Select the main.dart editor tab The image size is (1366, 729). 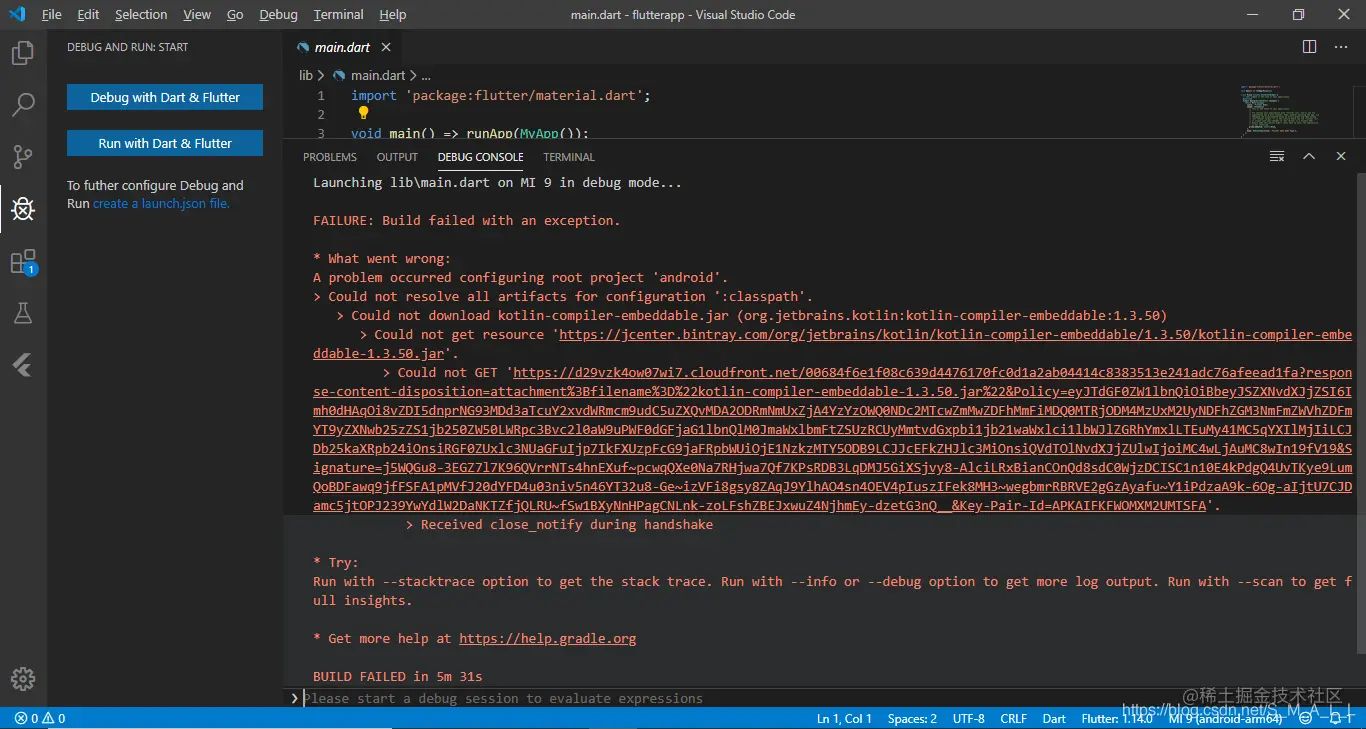pos(341,47)
